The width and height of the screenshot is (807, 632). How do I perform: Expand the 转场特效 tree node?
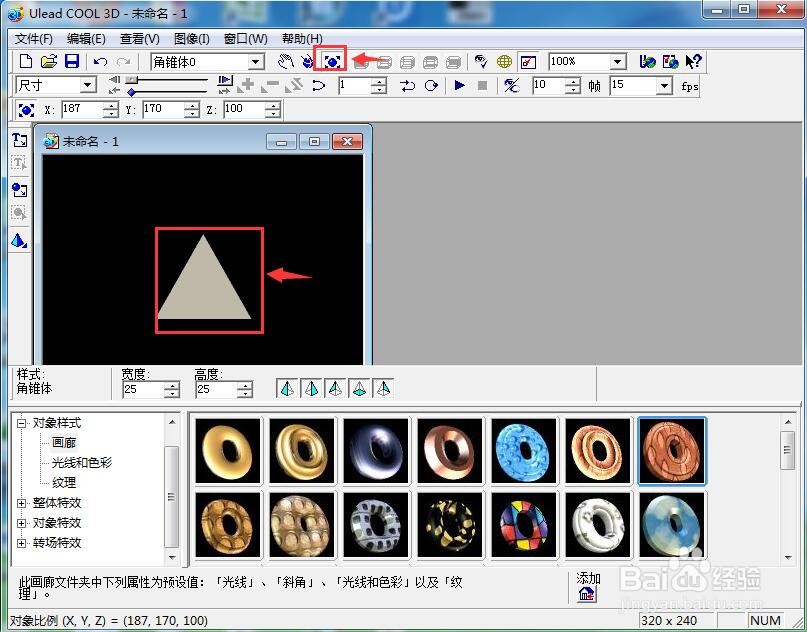(21, 543)
